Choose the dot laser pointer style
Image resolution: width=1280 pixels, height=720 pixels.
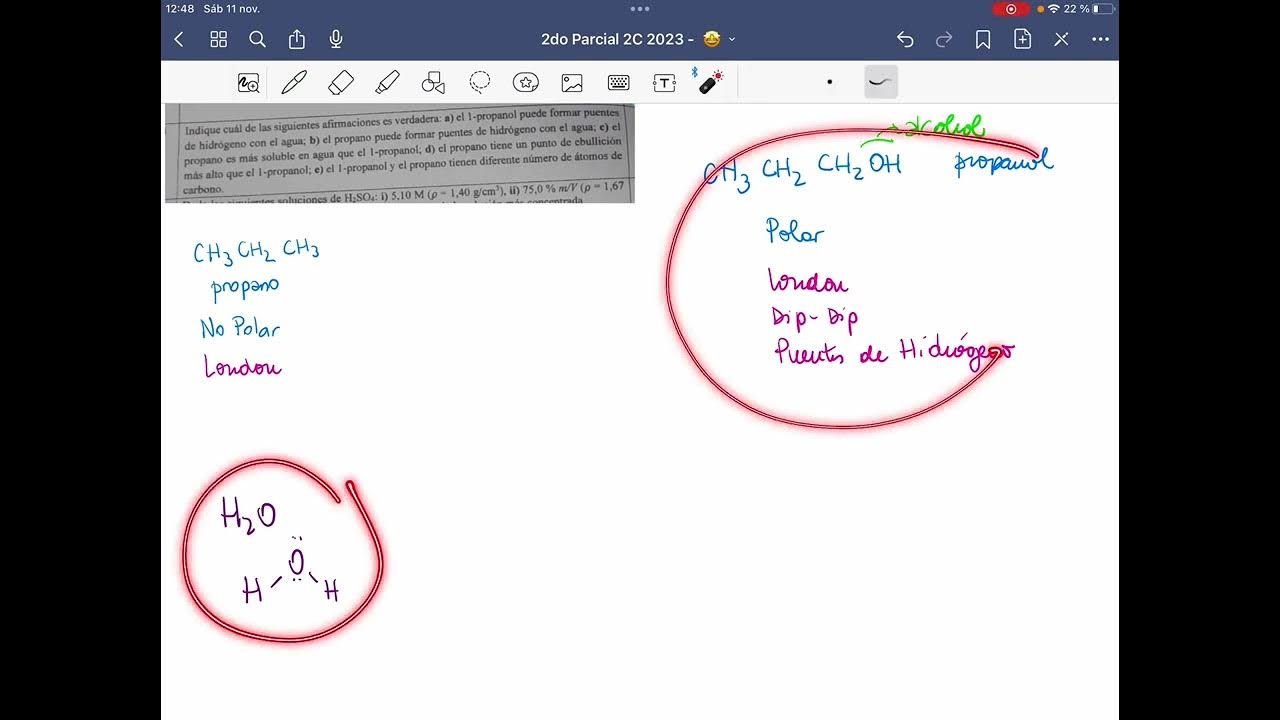829,82
